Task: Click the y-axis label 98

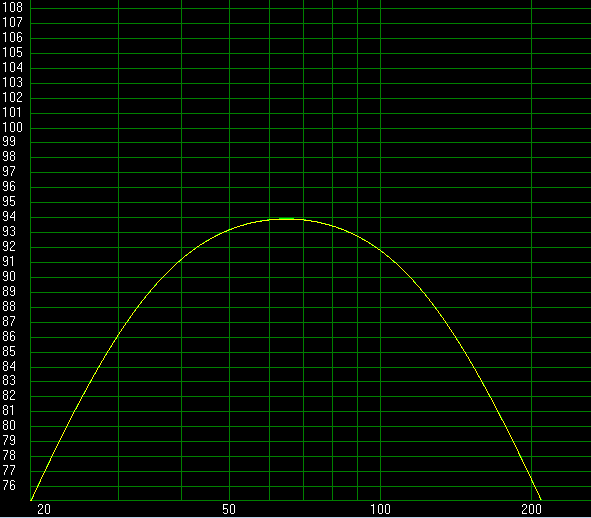Action: [x=9, y=156]
